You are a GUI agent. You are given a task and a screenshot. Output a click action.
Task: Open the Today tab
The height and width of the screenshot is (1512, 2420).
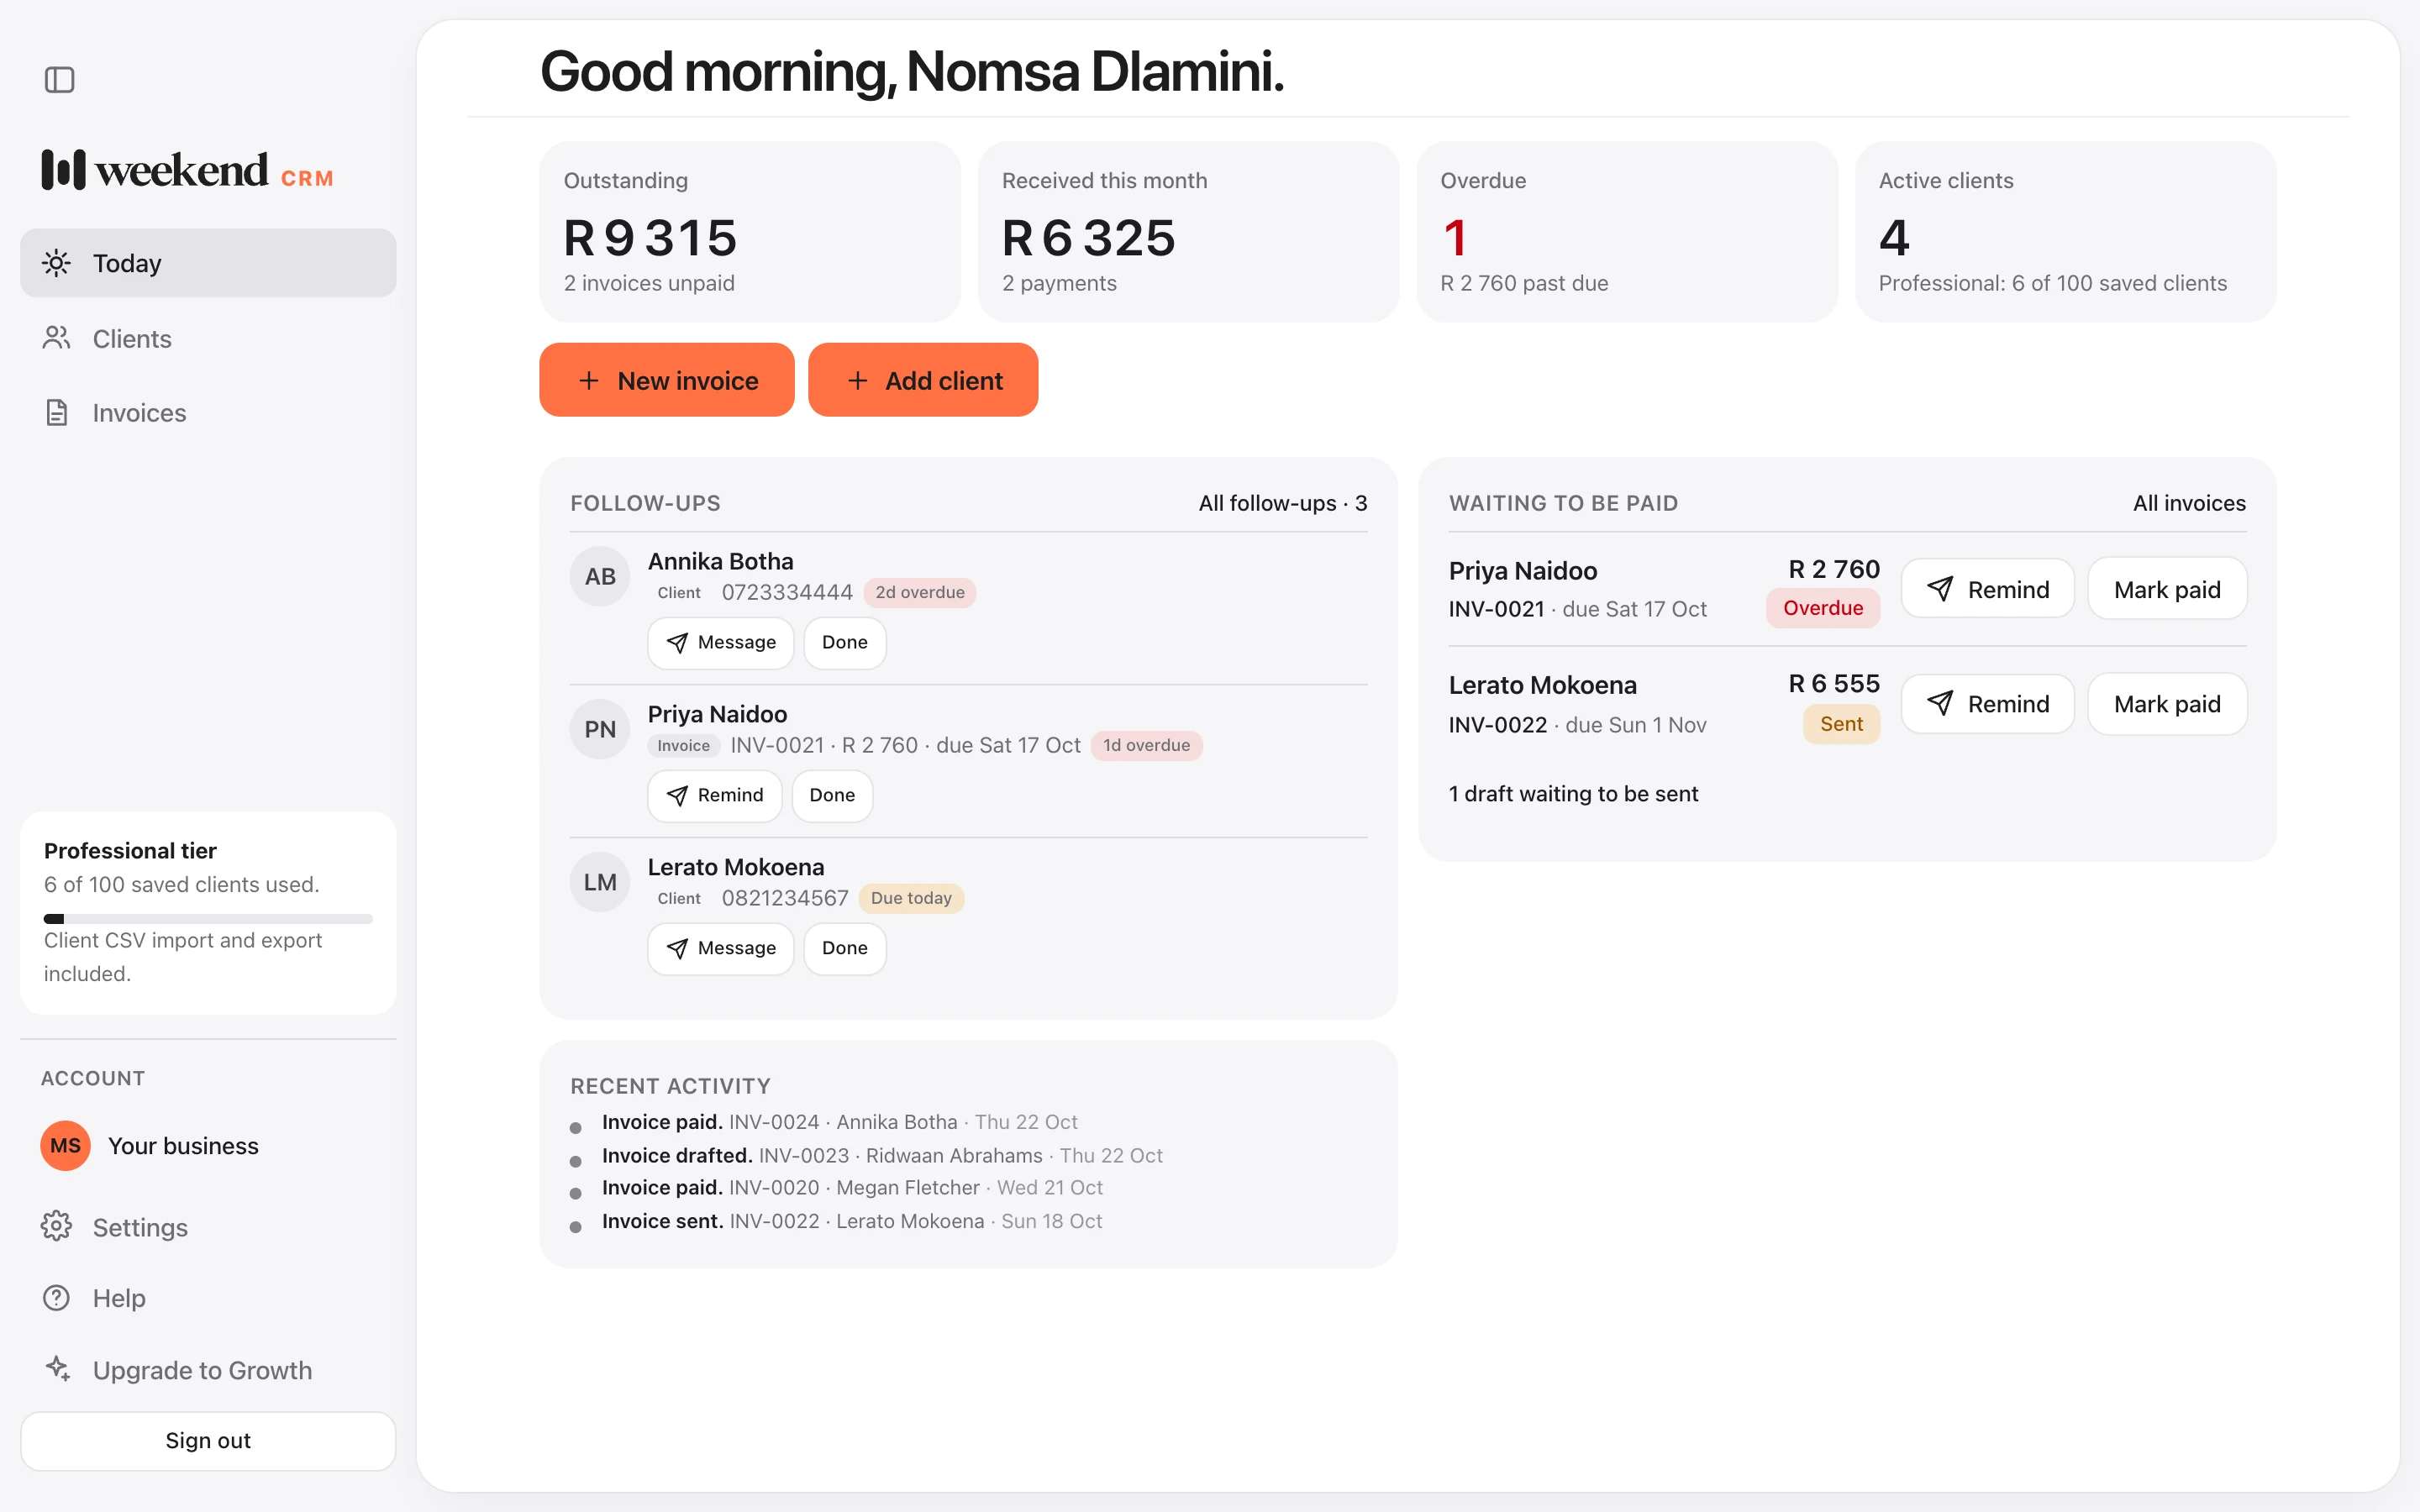(208, 263)
